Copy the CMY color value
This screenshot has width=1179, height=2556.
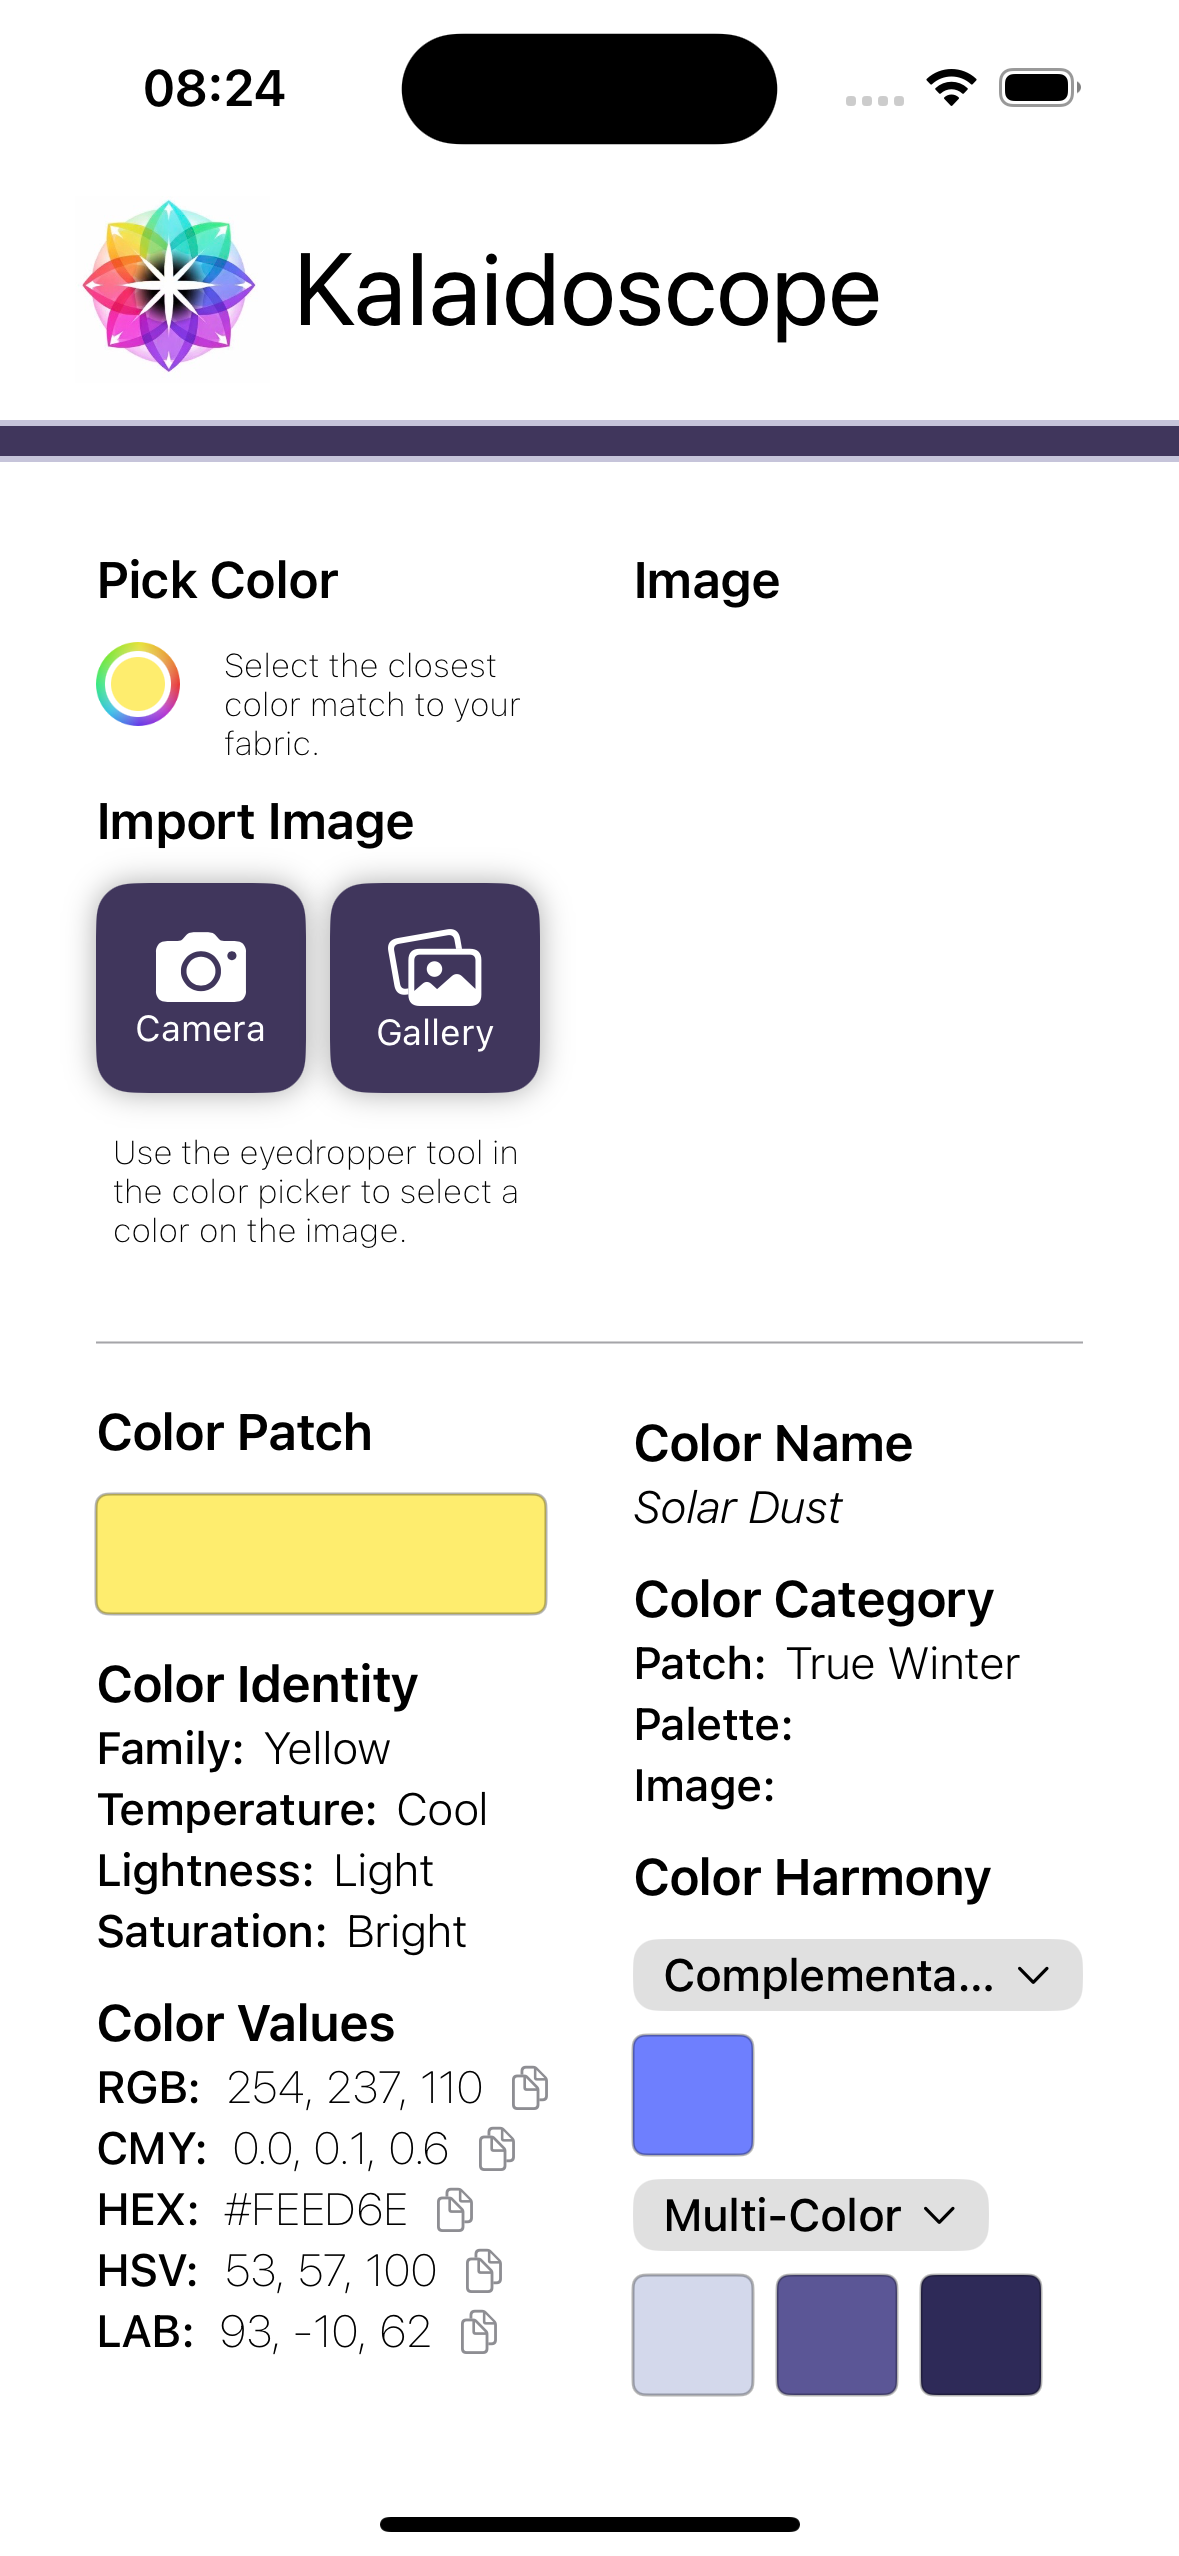coord(497,2149)
